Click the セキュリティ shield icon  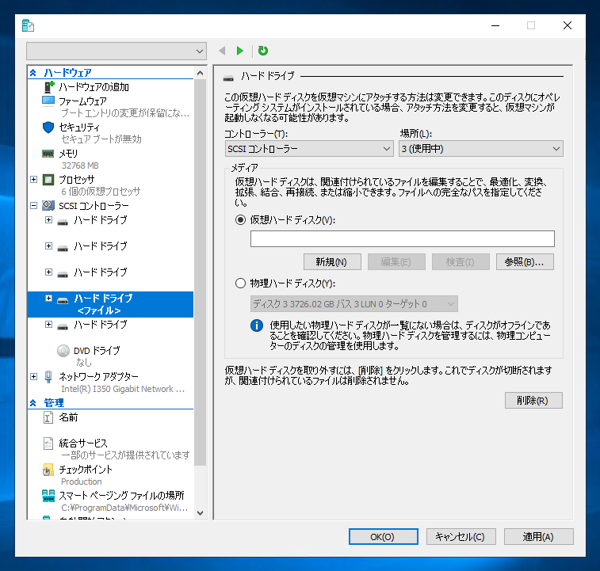[x=48, y=127]
